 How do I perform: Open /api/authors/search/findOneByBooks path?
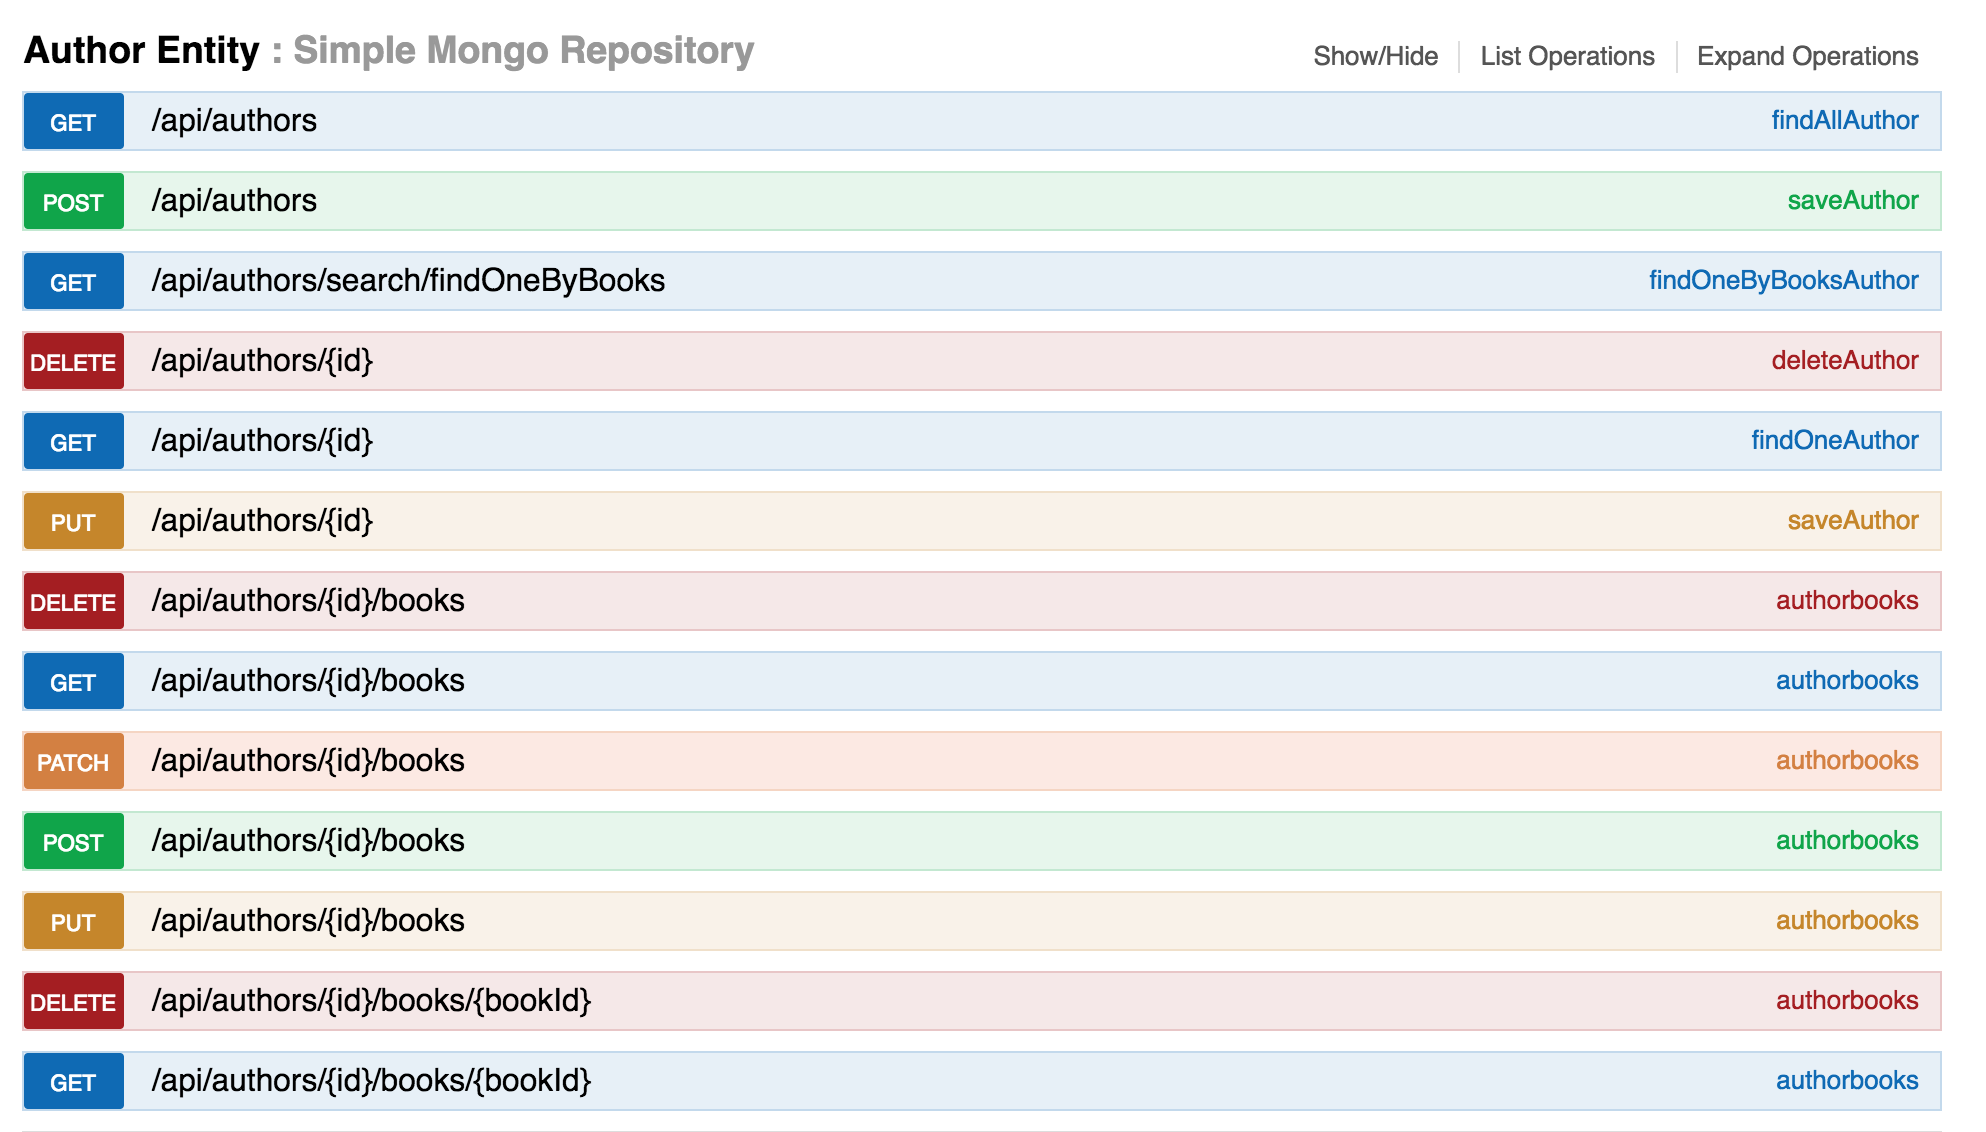click(x=408, y=281)
